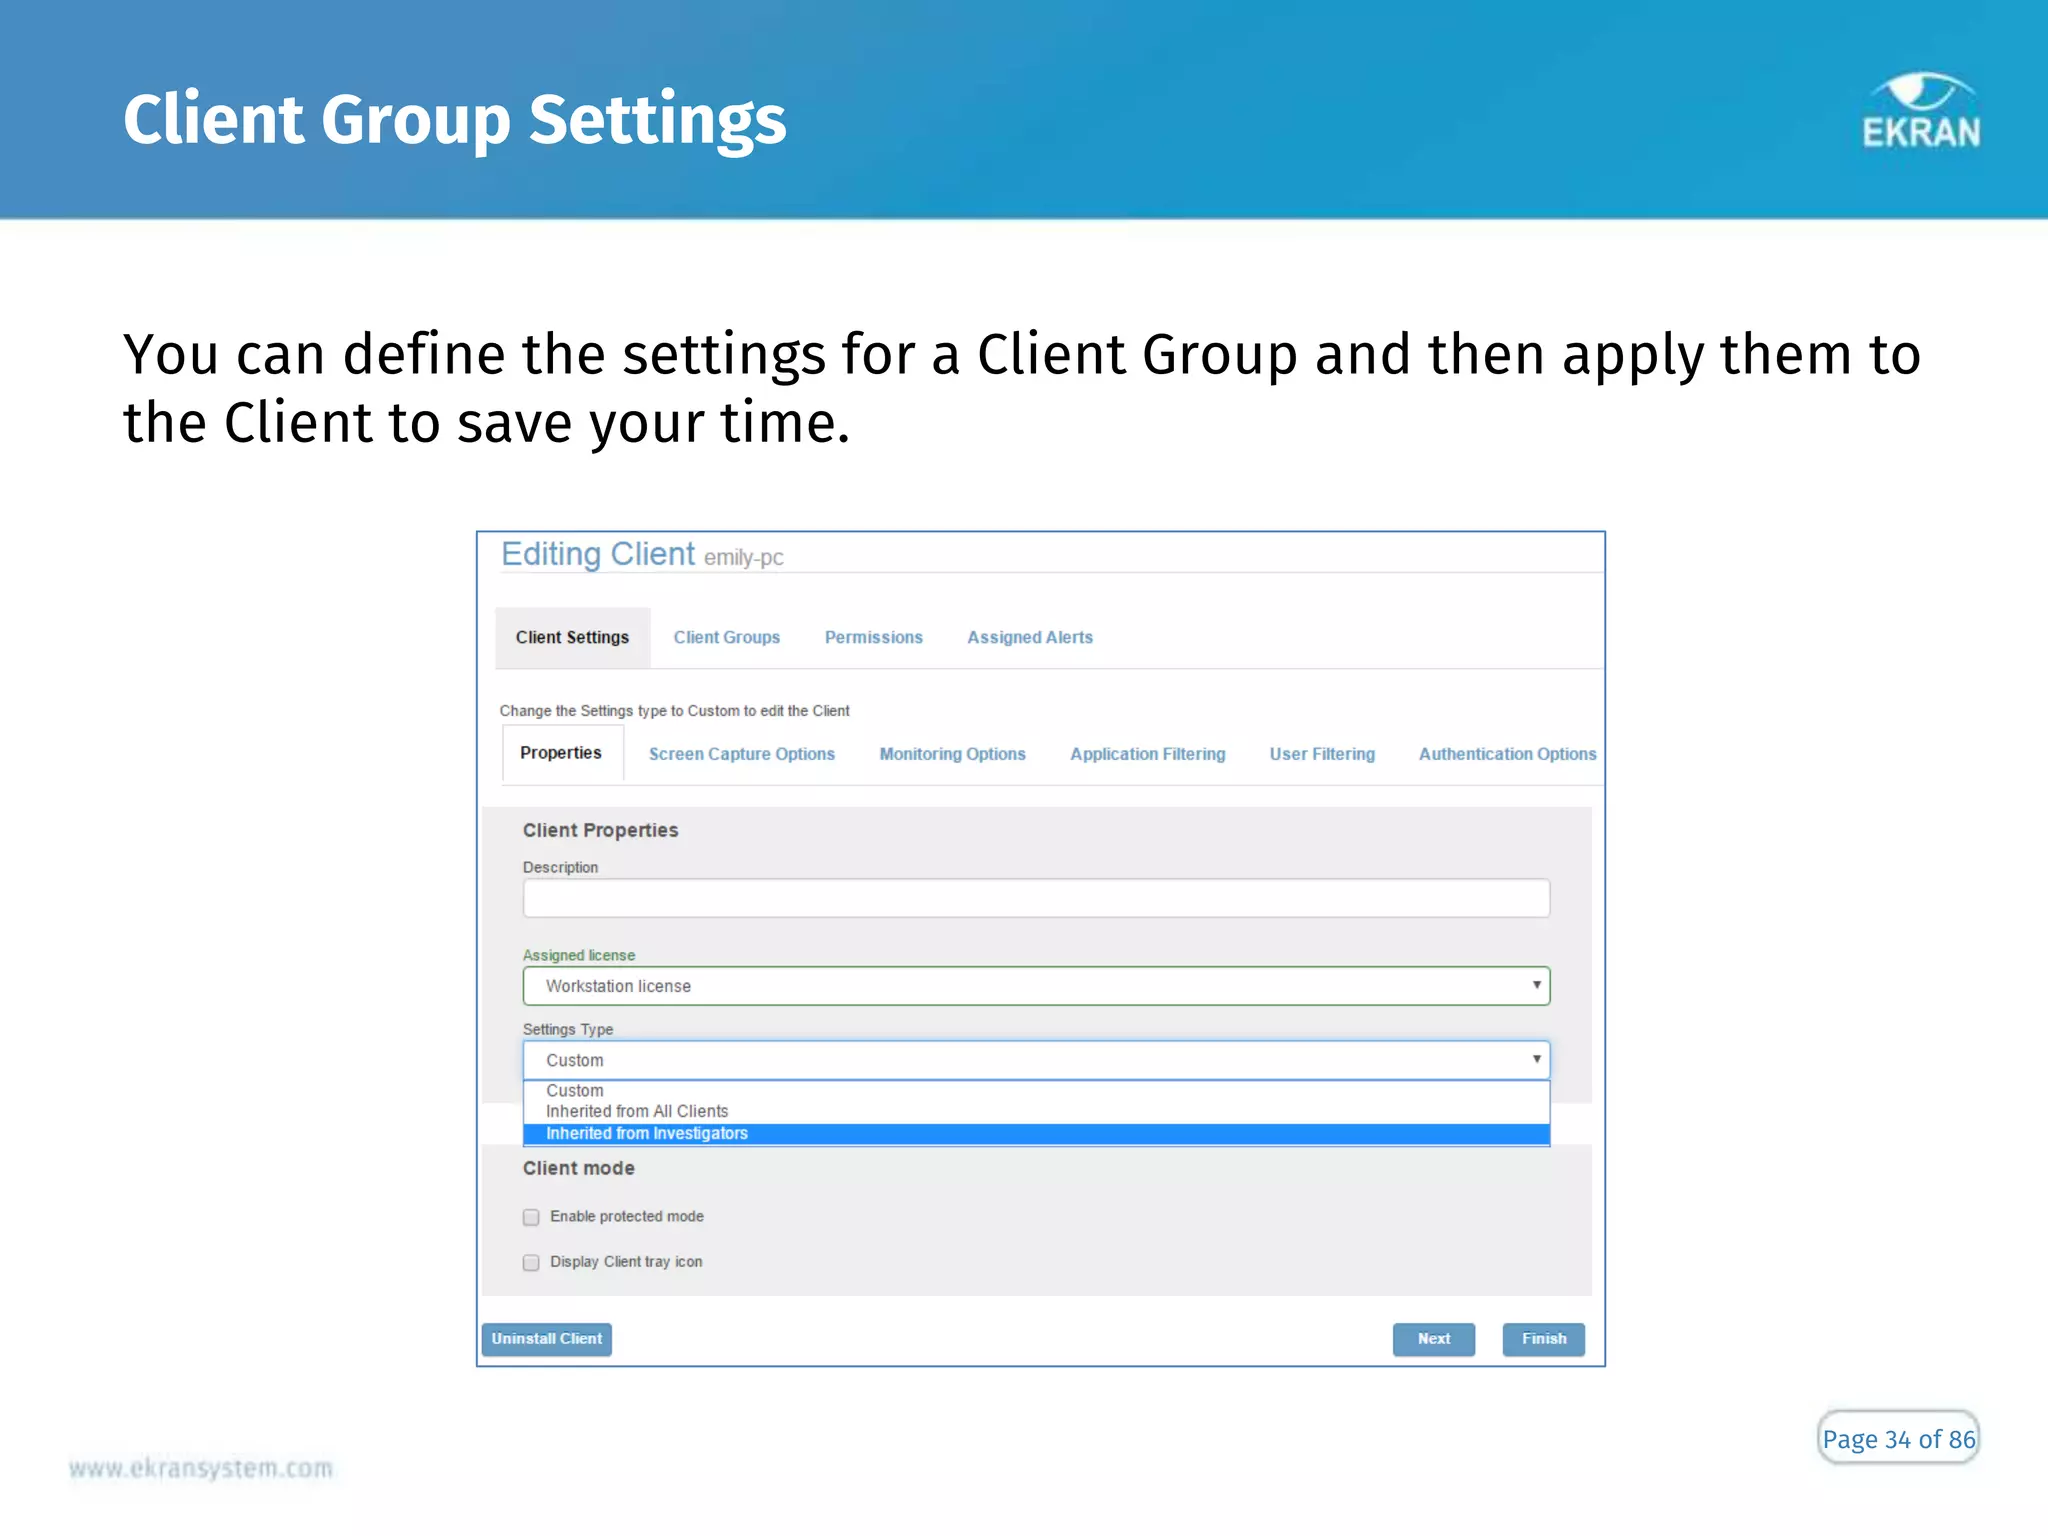The height and width of the screenshot is (1536, 2048).
Task: Open the www.ekransystem.com link
Action: click(201, 1468)
